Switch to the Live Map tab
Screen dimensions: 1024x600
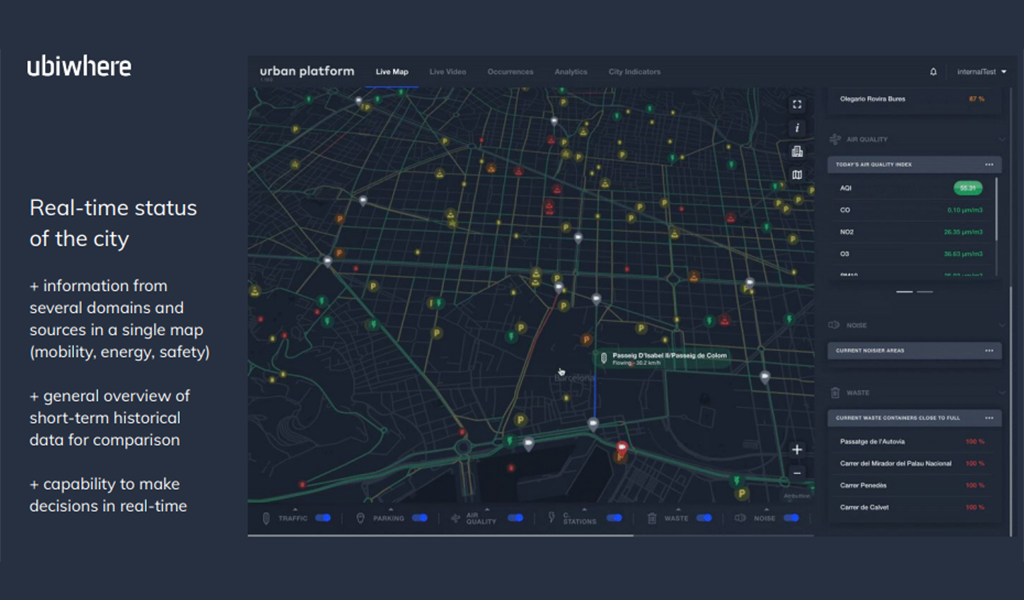[x=392, y=72]
